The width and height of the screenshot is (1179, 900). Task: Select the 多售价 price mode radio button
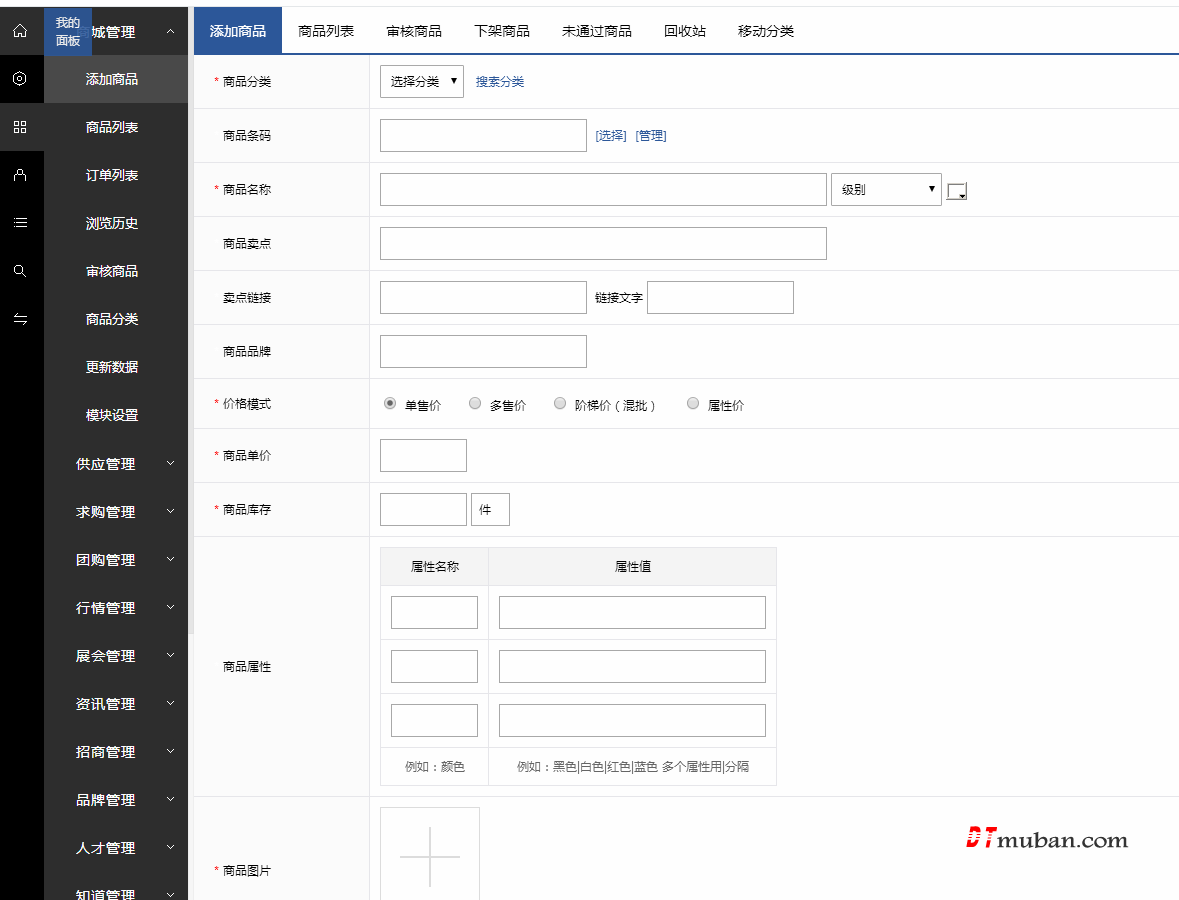pyautogui.click(x=475, y=404)
